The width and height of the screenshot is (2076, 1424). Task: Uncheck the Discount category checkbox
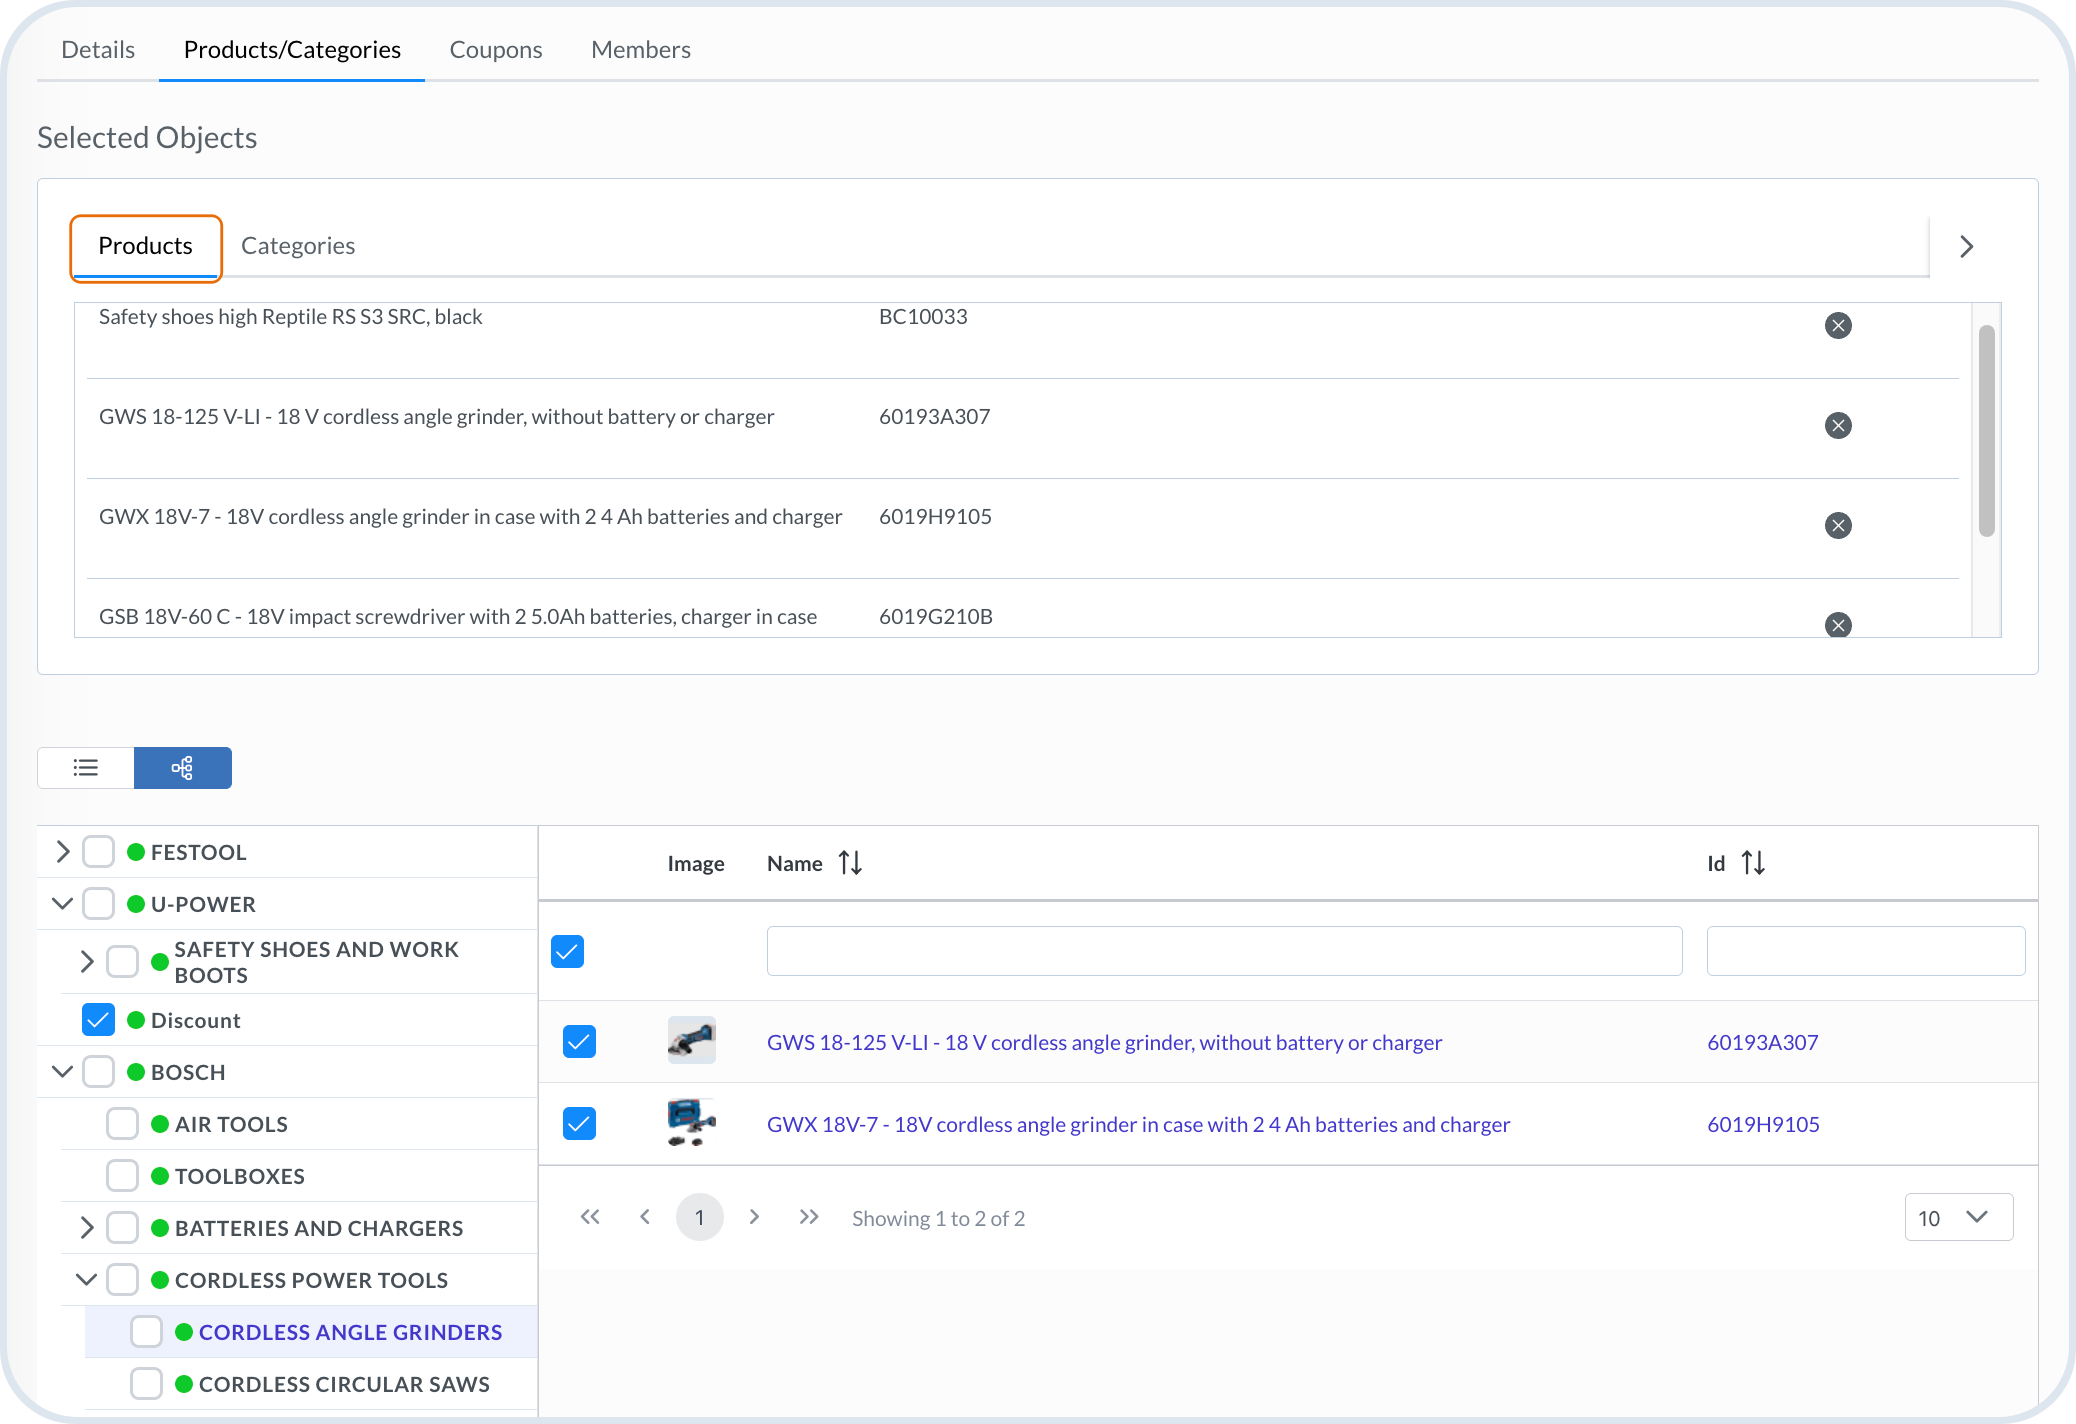[x=98, y=1020]
